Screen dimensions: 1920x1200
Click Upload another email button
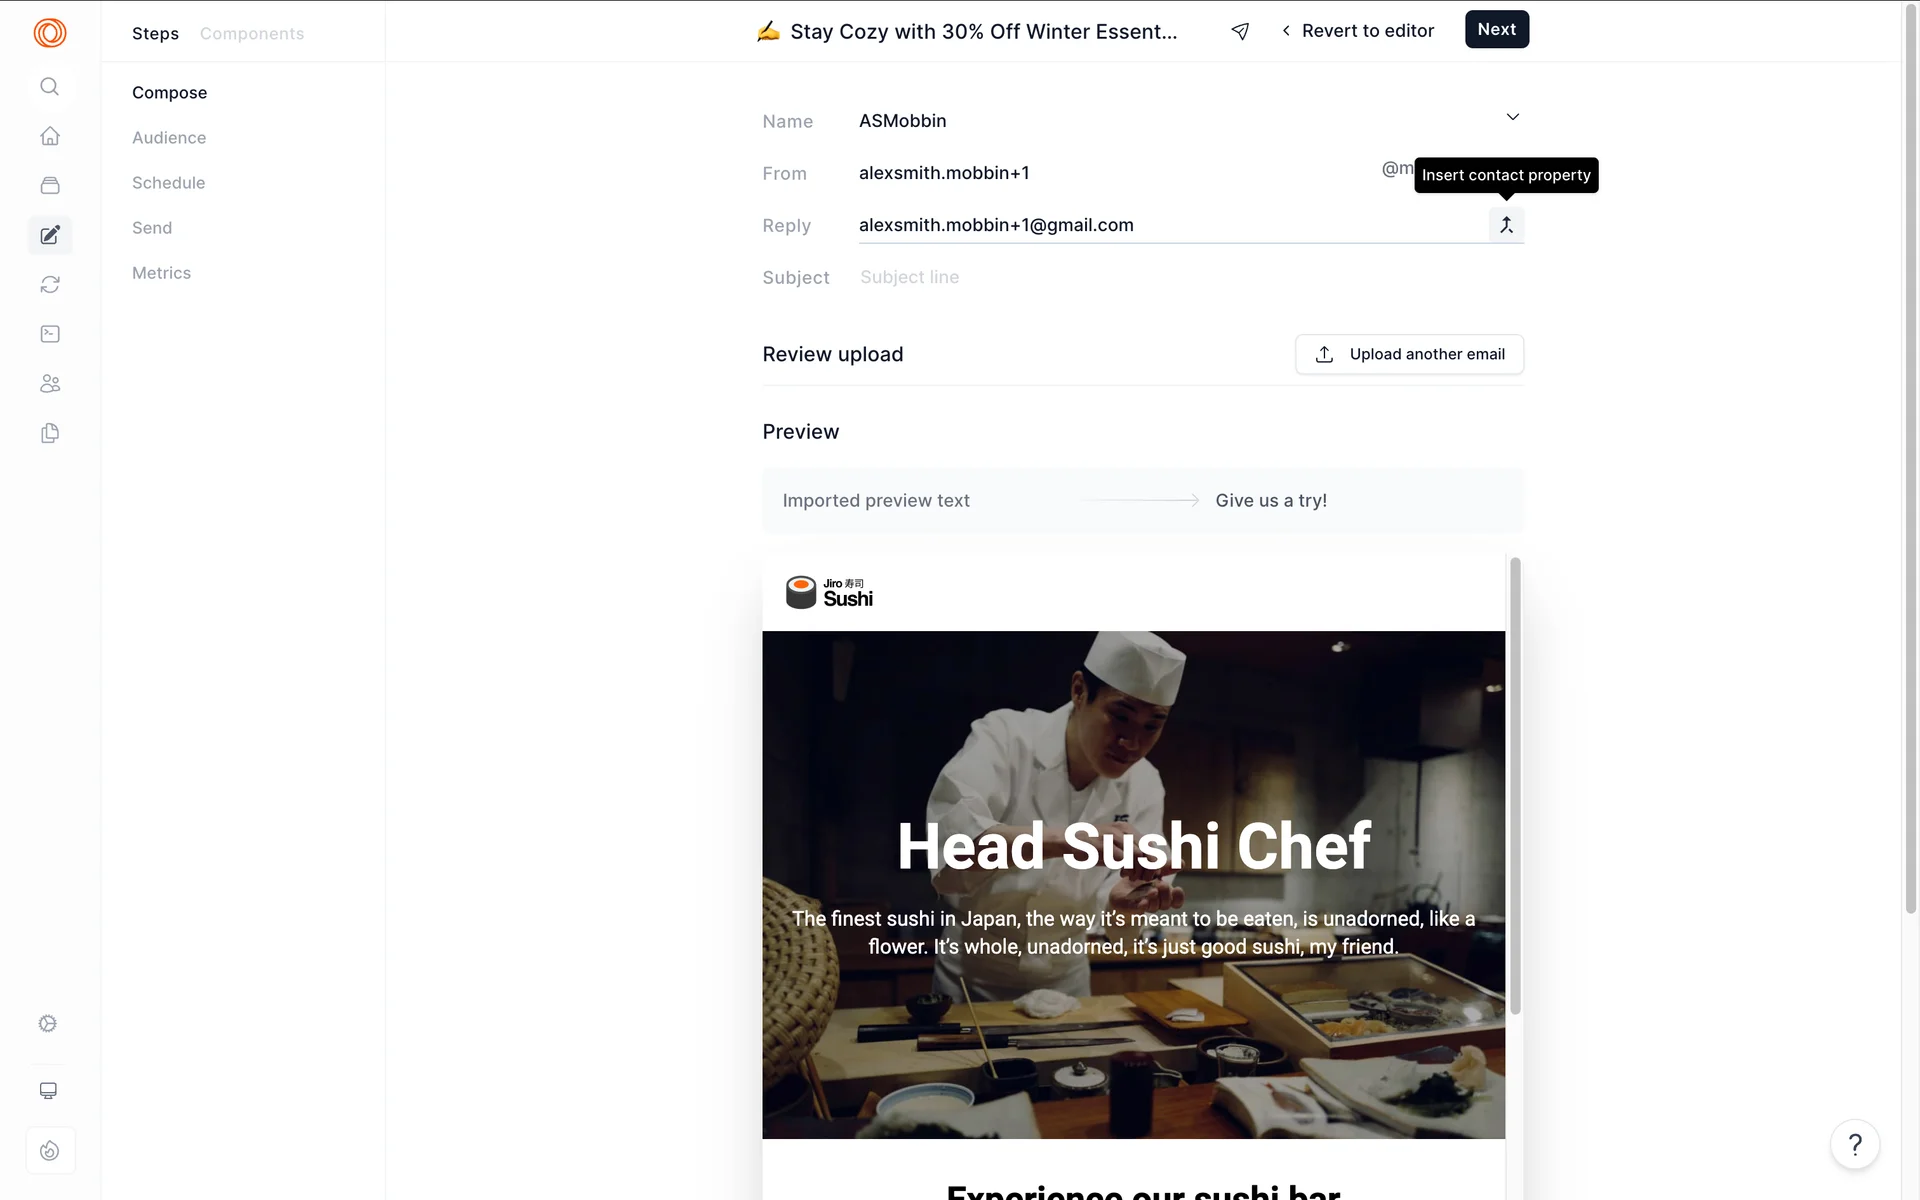click(x=1409, y=354)
